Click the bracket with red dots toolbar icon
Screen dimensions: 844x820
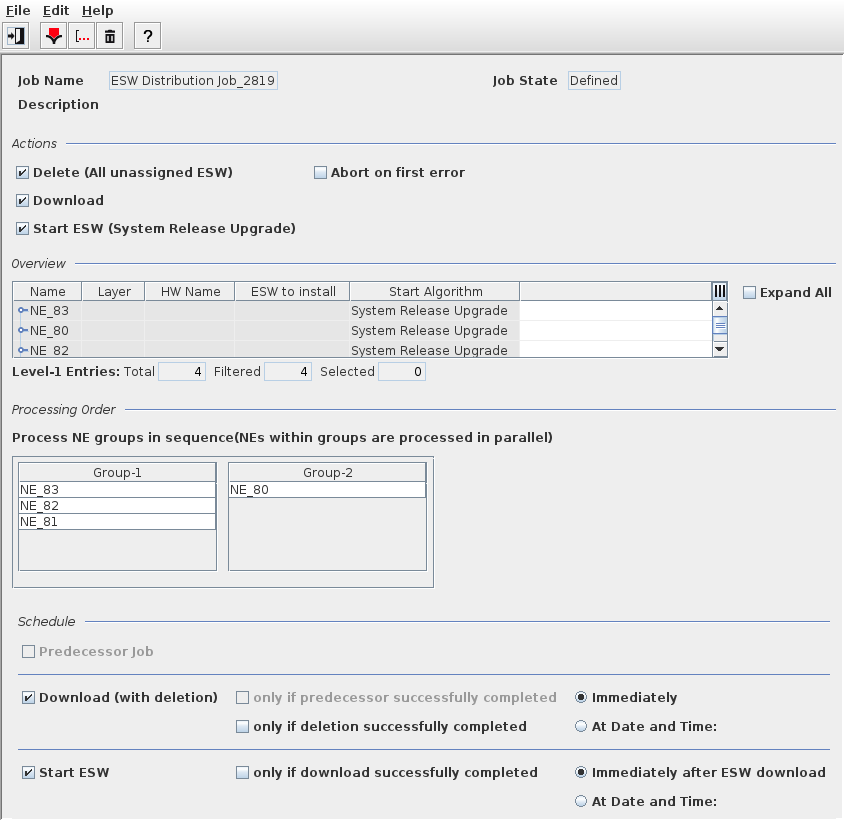click(82, 37)
